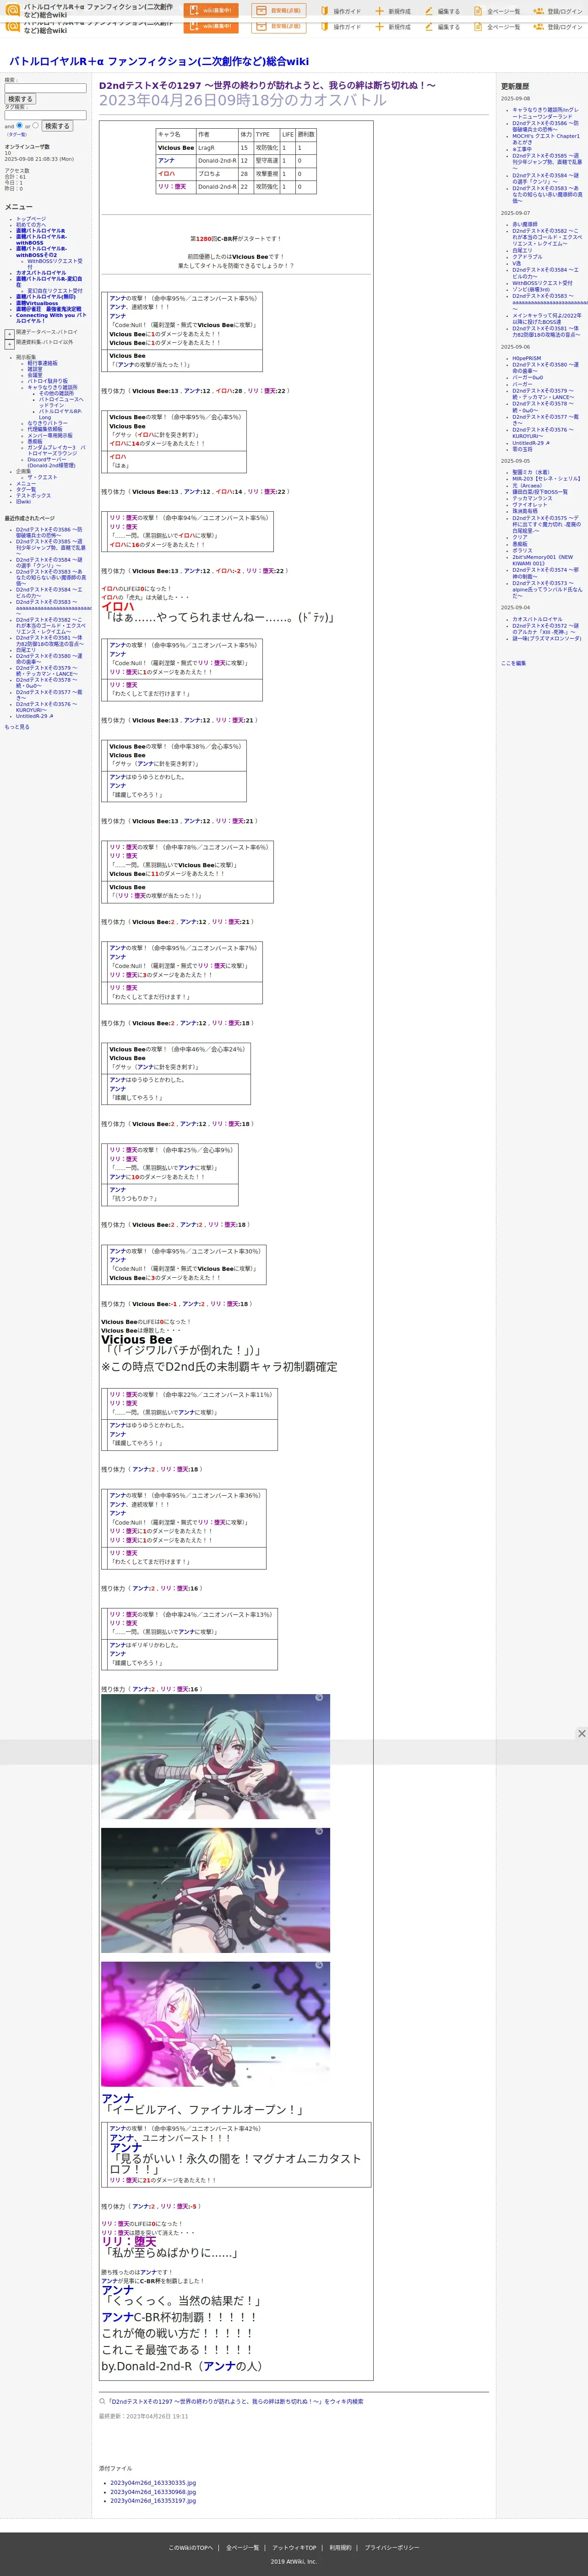The width and height of the screenshot is (588, 2576).
Task: Select the 'and' radio button for tag search
Action: click(19, 126)
